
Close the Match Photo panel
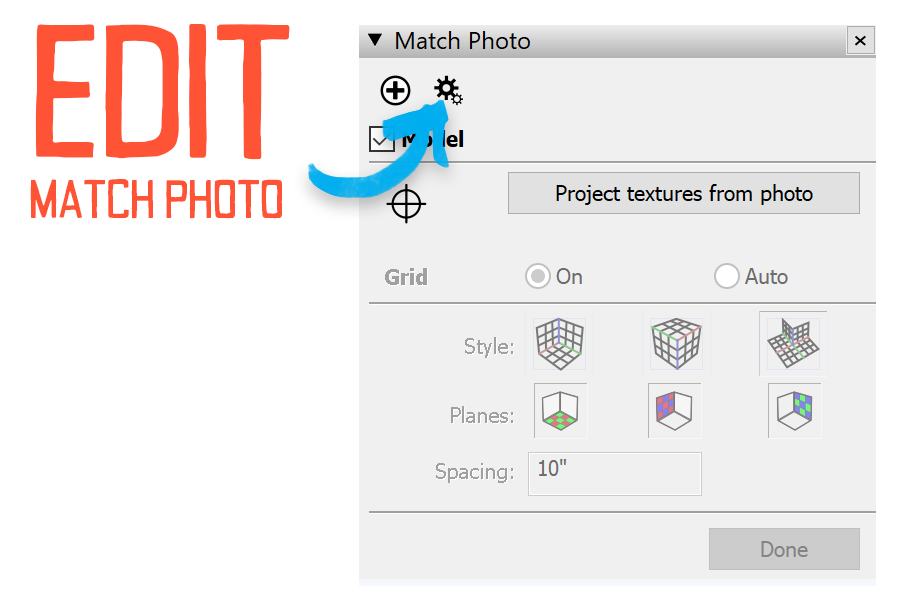860,41
